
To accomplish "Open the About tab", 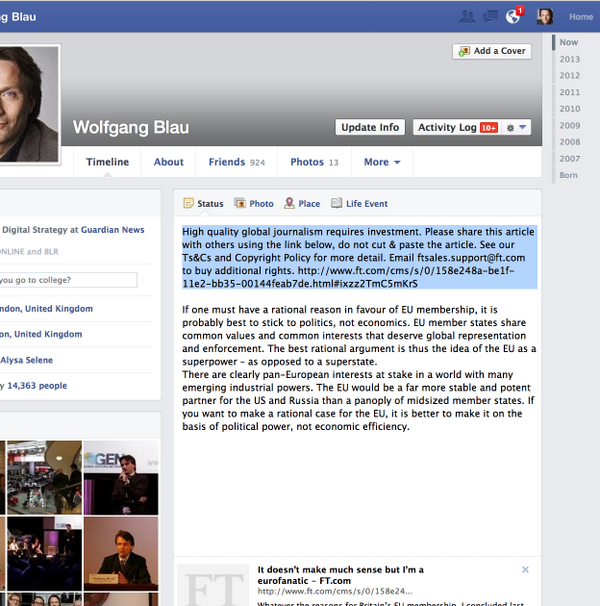I will 169,162.
